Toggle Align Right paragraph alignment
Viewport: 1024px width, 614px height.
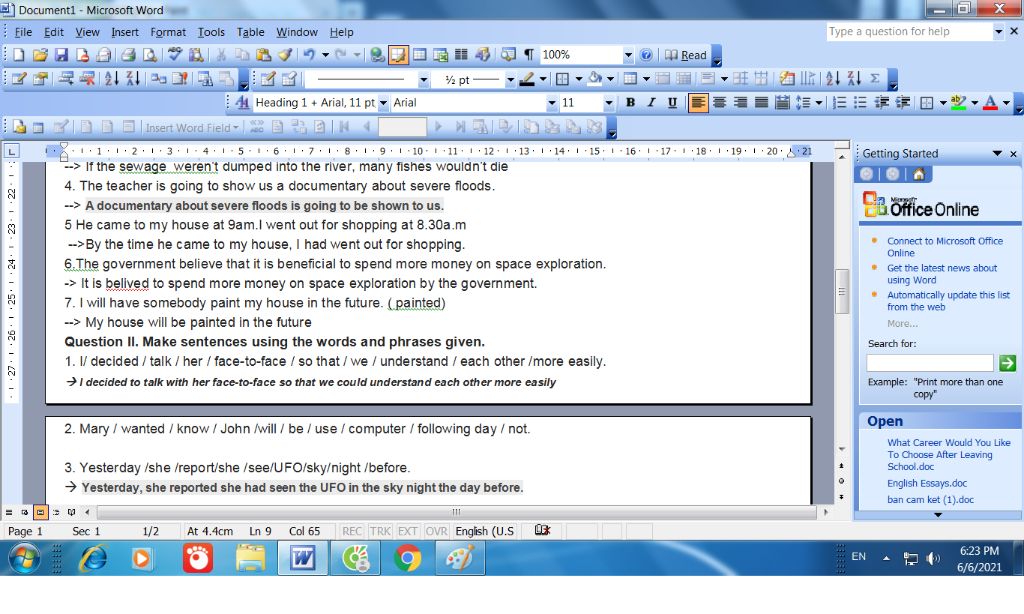(x=741, y=103)
